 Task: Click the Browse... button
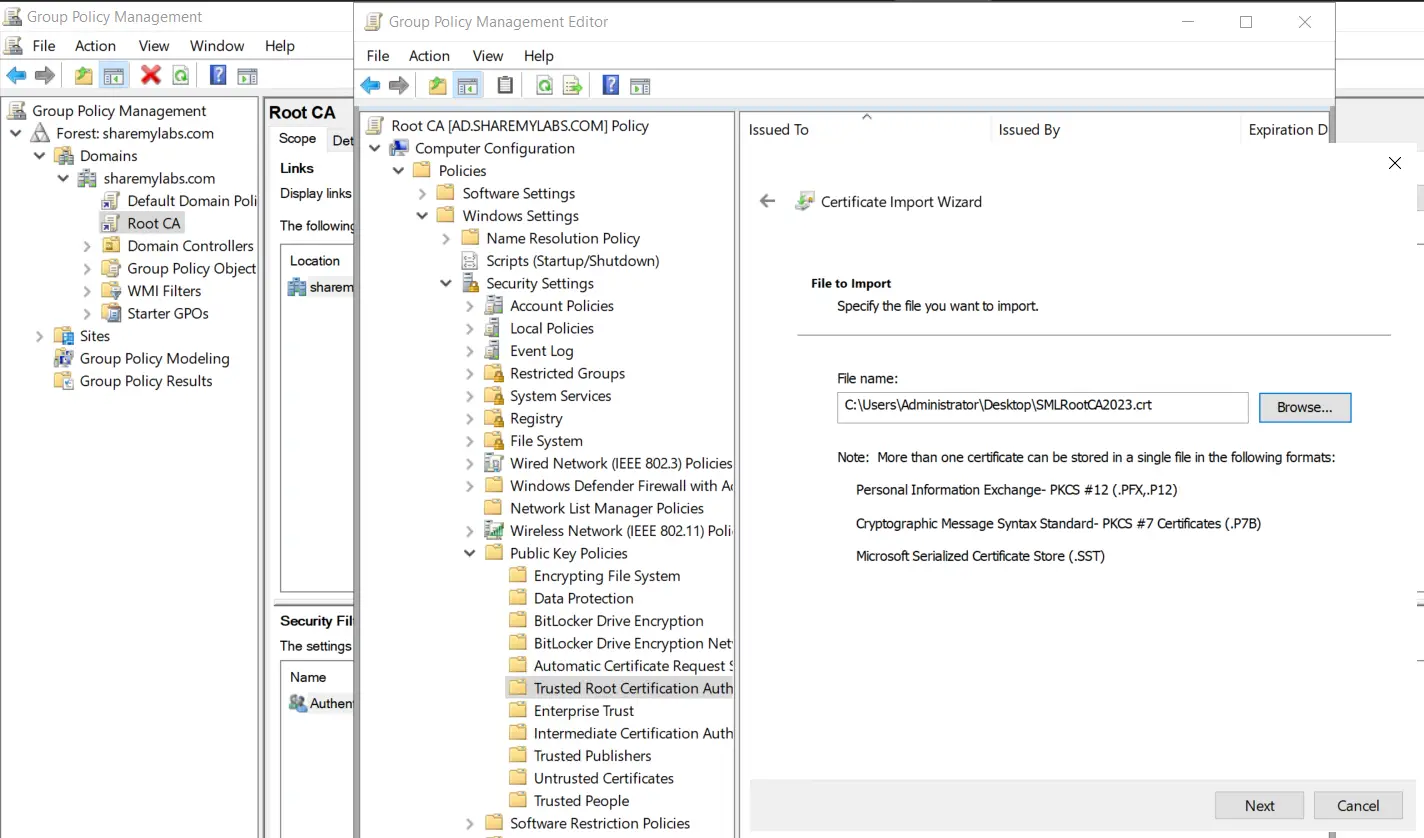pyautogui.click(x=1304, y=407)
